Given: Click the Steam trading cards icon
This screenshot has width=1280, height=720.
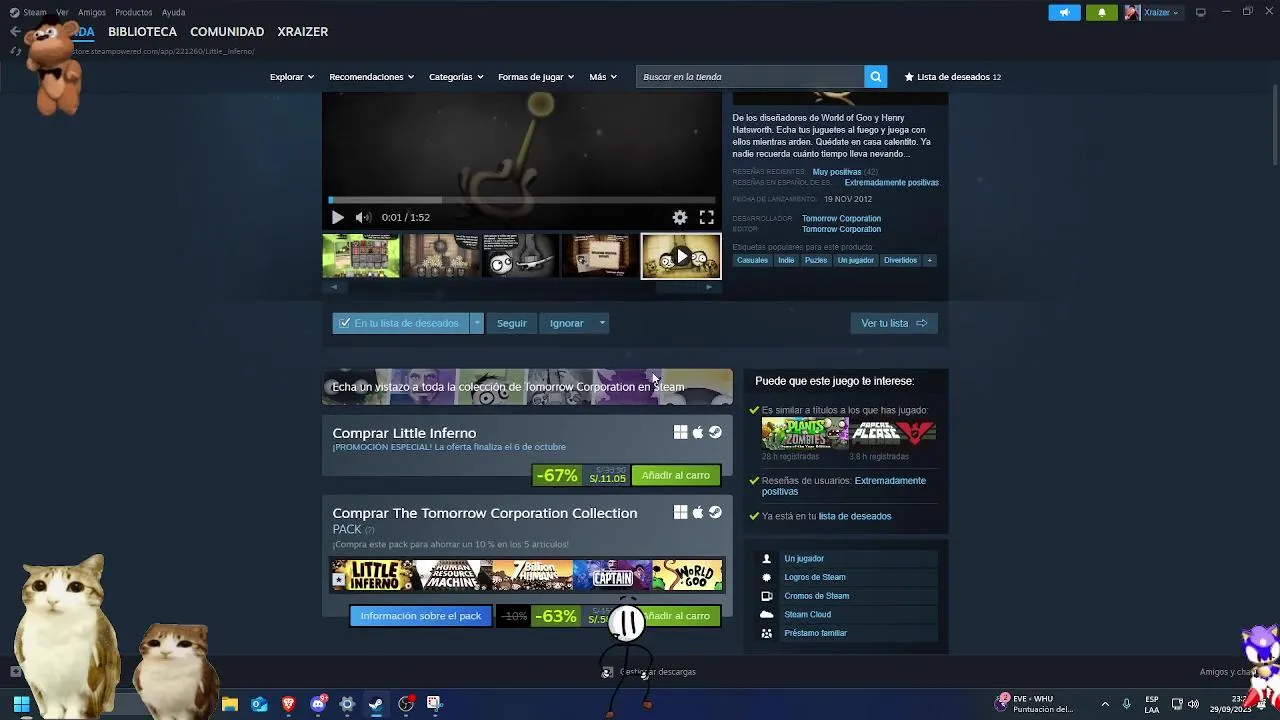Looking at the screenshot, I should point(767,596).
